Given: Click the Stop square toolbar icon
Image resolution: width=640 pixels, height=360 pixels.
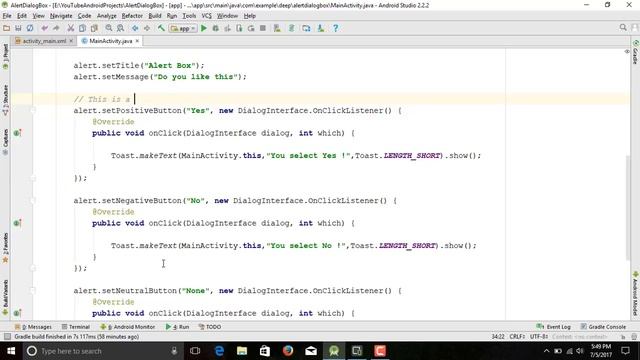Looking at the screenshot, I should [263, 28].
